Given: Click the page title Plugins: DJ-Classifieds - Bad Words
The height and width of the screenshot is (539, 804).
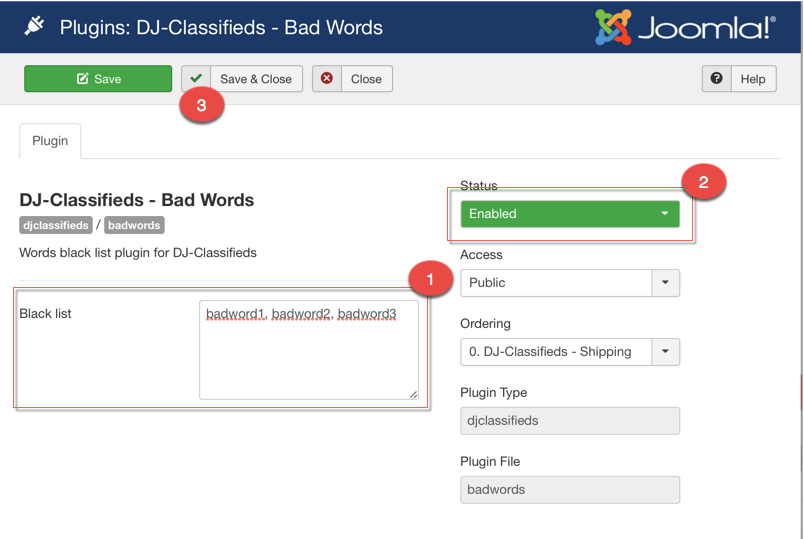Looking at the screenshot, I should point(221,28).
